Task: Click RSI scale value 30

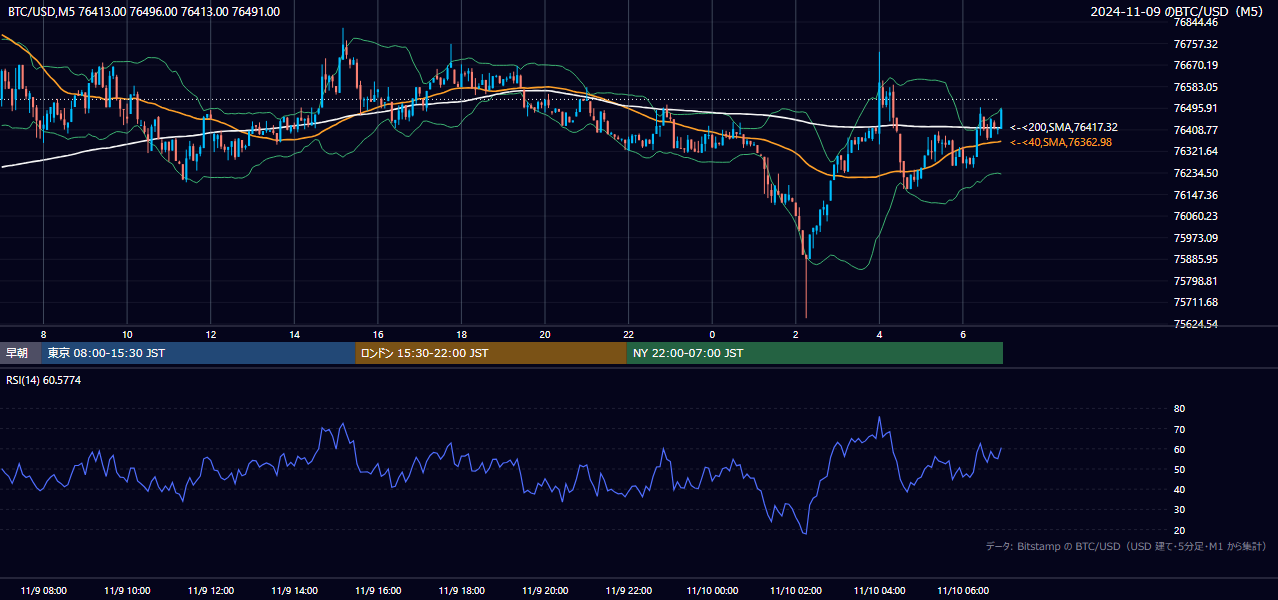Action: tap(1179, 510)
